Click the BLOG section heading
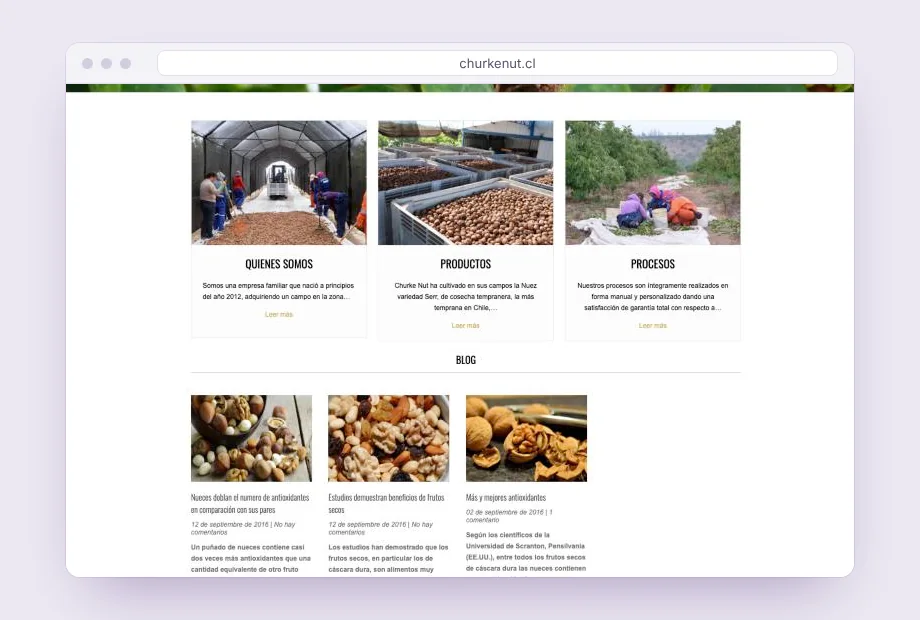Viewport: 920px width, 620px height. point(466,360)
